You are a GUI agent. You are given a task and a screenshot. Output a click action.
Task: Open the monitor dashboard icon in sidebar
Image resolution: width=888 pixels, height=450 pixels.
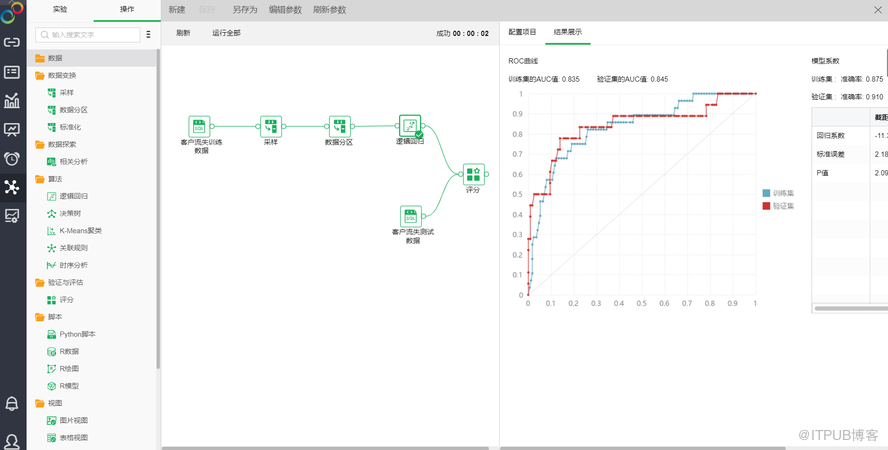coord(11,130)
